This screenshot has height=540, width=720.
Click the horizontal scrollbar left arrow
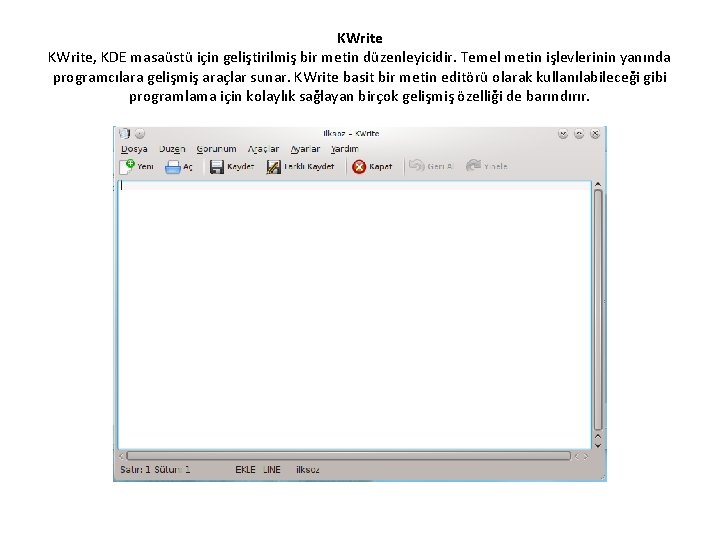pyautogui.click(x=122, y=456)
